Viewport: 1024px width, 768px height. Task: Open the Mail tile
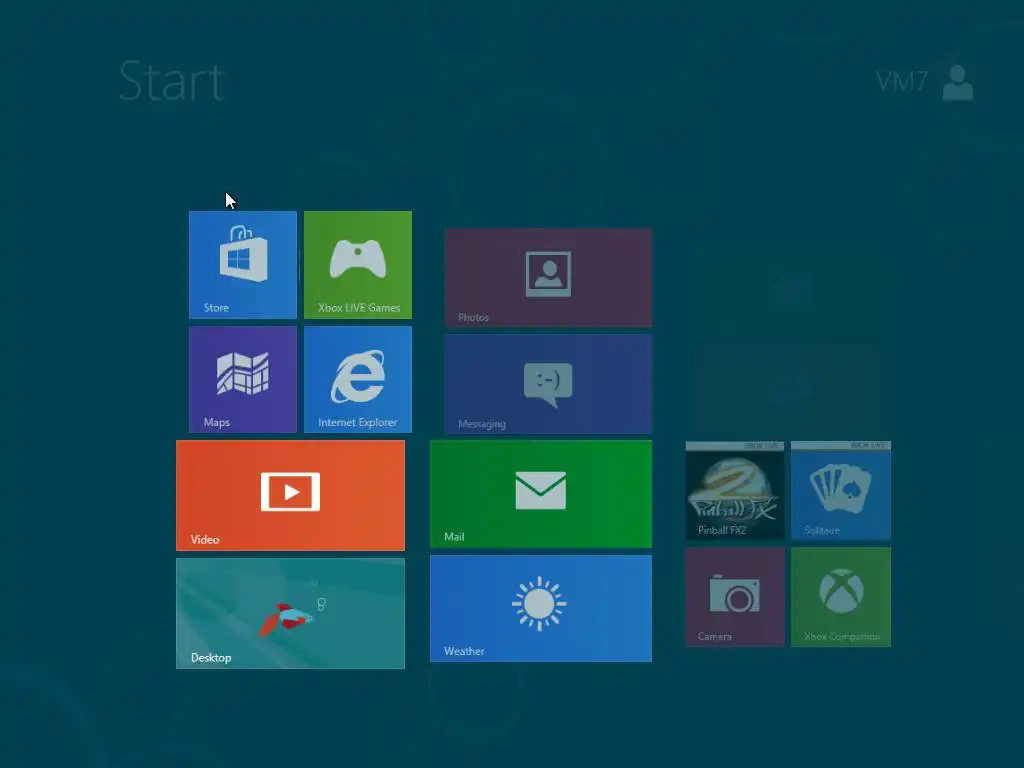tap(541, 494)
